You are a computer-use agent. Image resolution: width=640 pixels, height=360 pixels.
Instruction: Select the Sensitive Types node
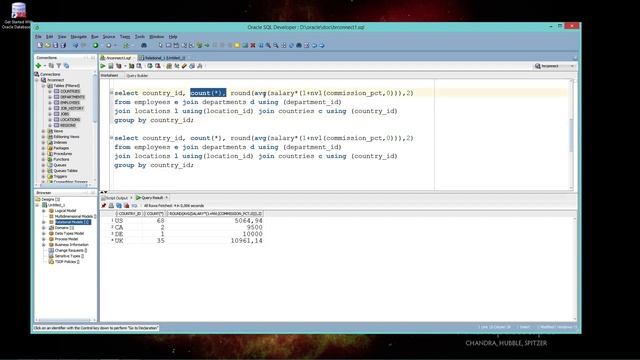69,256
